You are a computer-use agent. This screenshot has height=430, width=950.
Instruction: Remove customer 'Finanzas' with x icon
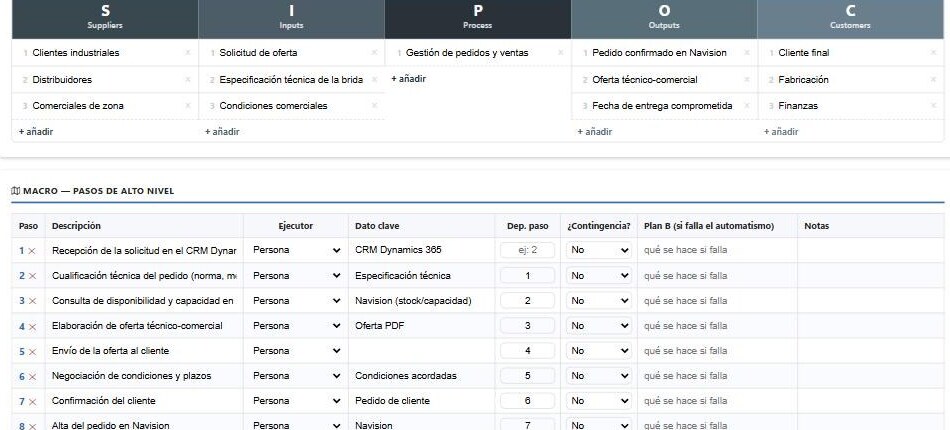point(933,105)
